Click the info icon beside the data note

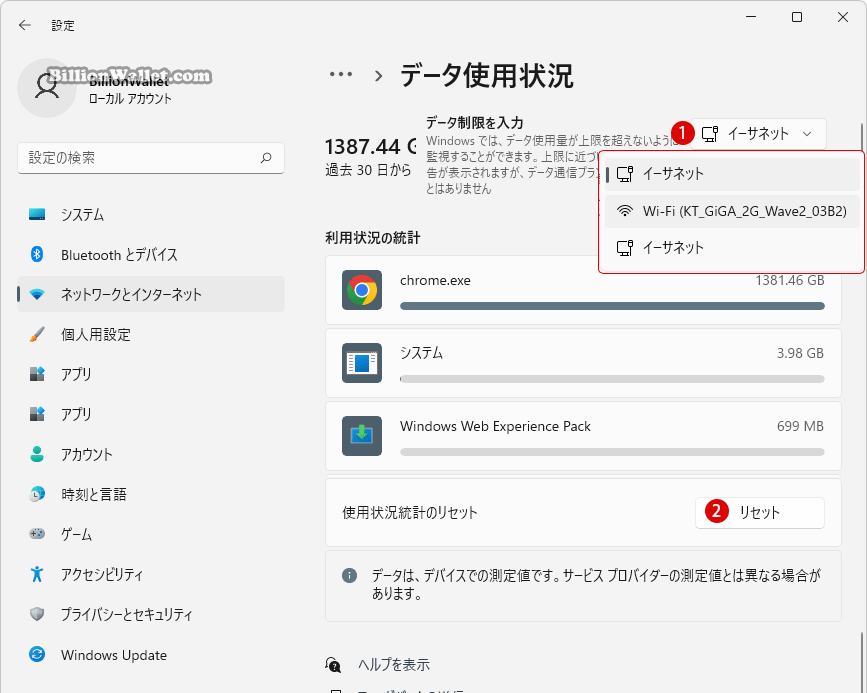pyautogui.click(x=349, y=575)
